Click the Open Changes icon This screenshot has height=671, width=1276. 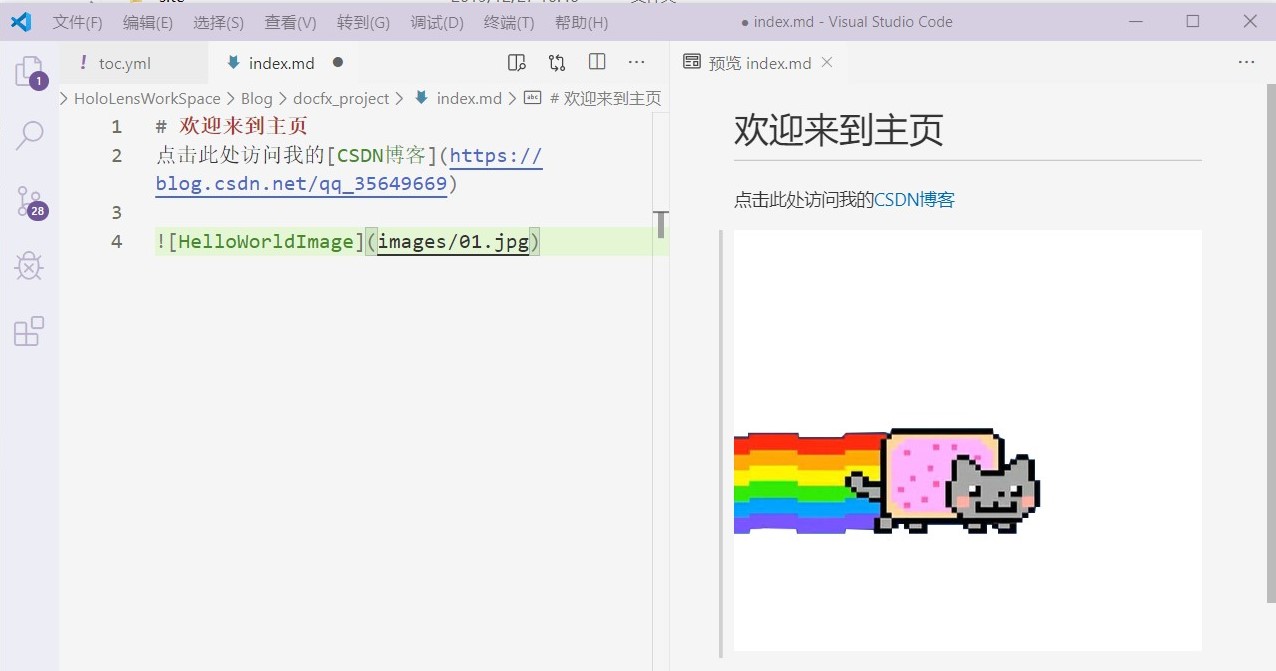557,62
